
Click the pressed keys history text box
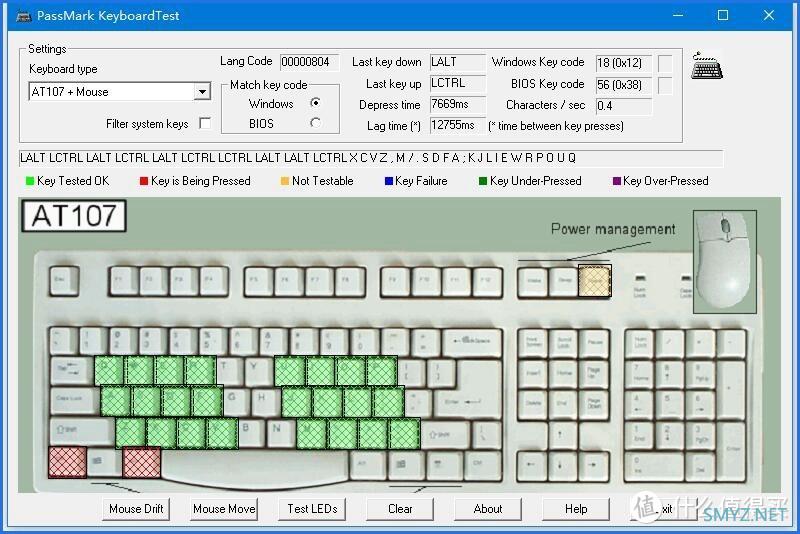(371, 158)
